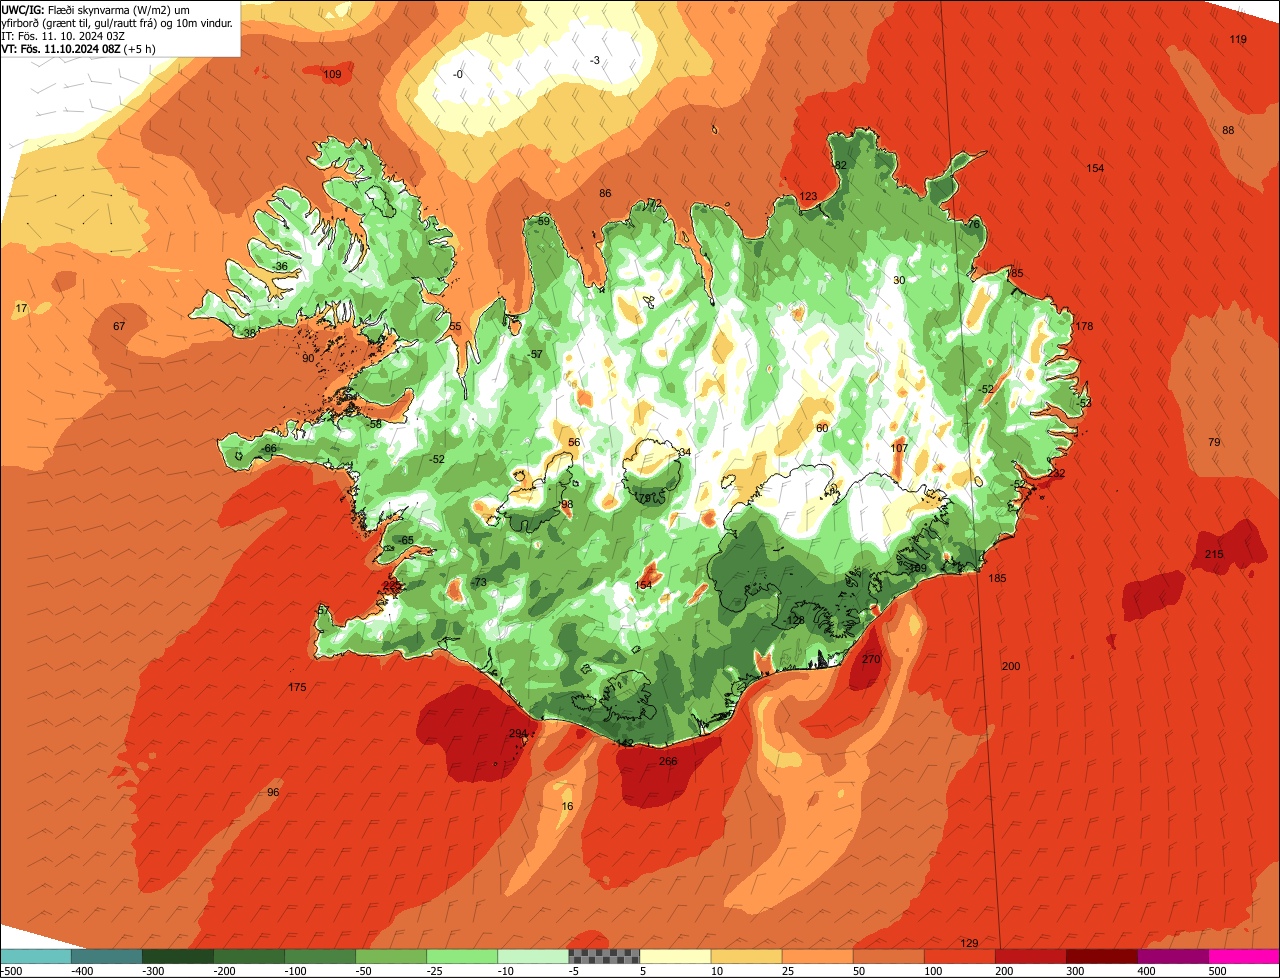
Task: Choose the golden 10 to 25 legend swatch
Action: click(746, 956)
